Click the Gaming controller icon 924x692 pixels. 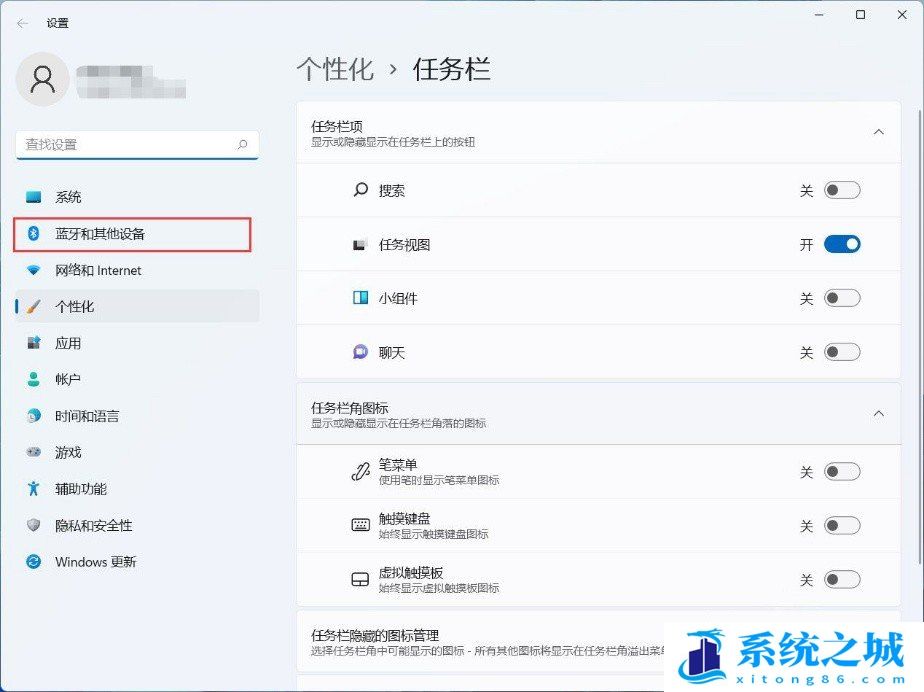point(34,453)
